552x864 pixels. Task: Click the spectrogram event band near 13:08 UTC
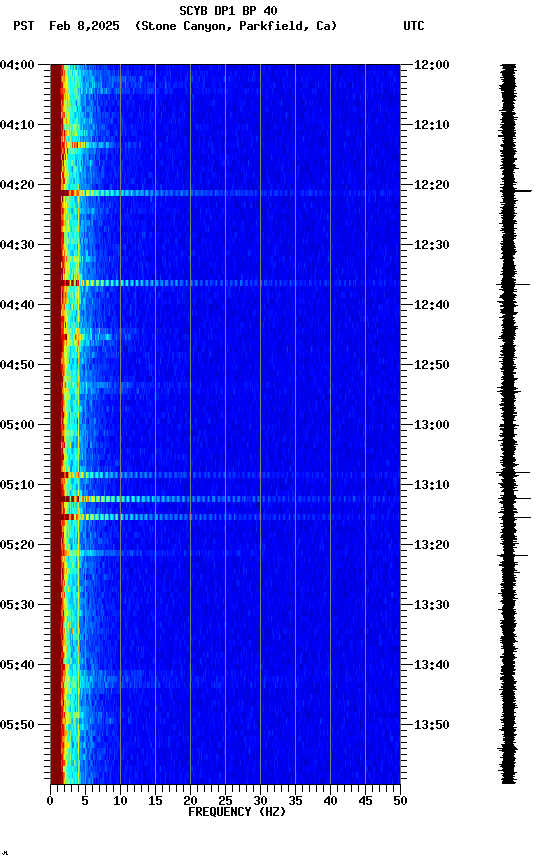pos(225,475)
